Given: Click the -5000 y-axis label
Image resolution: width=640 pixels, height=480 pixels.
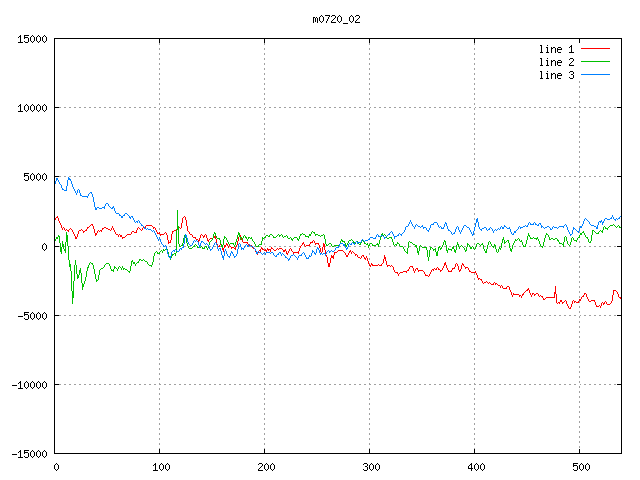Looking at the screenshot, I should (x=32, y=316).
